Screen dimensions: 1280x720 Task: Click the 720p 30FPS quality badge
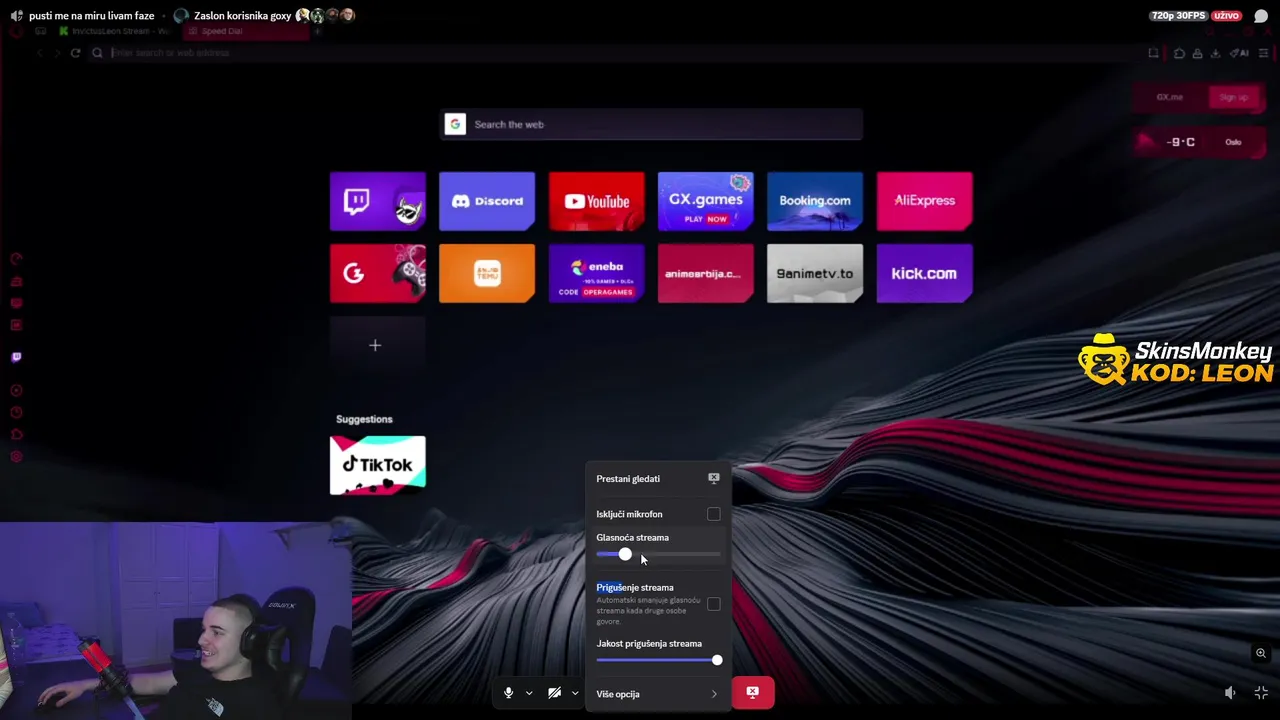coord(1179,16)
